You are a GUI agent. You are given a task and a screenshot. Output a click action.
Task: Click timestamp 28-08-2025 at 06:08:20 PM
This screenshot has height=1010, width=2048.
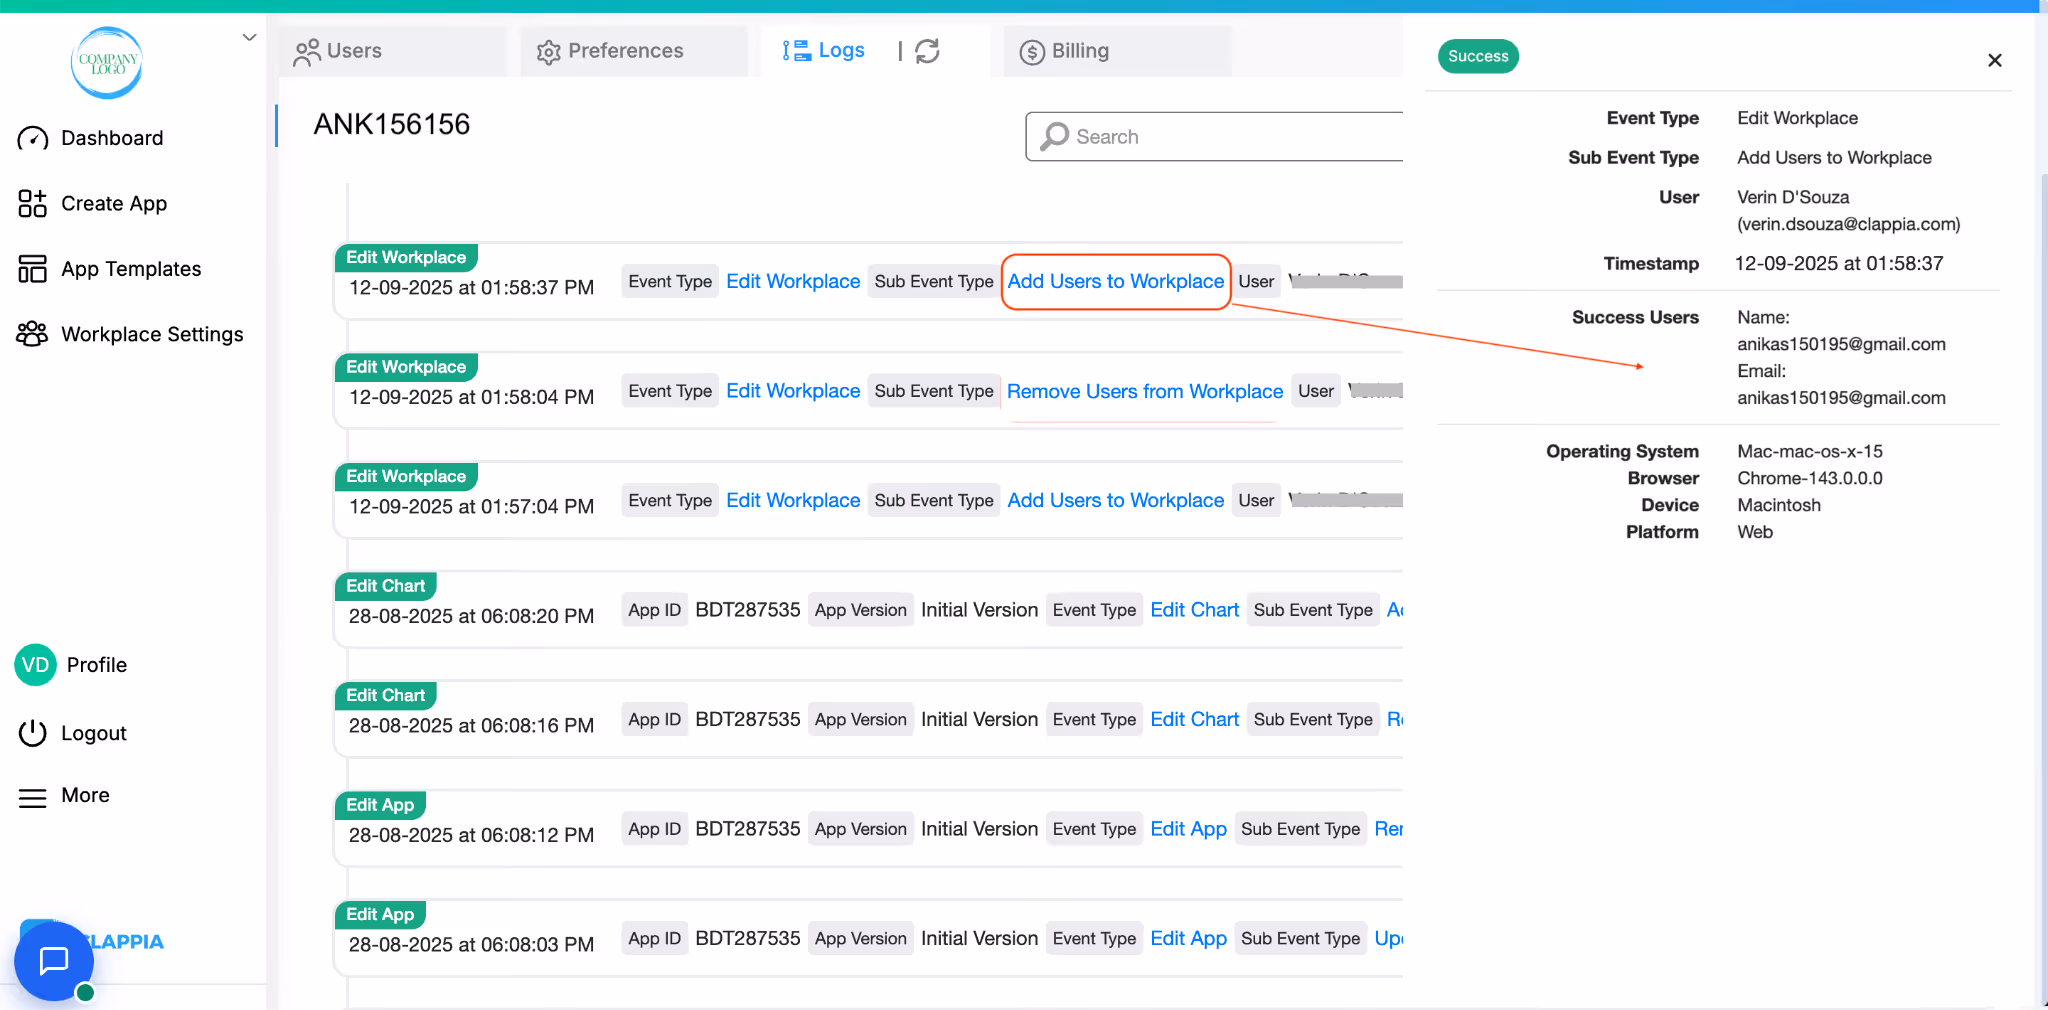471,616
